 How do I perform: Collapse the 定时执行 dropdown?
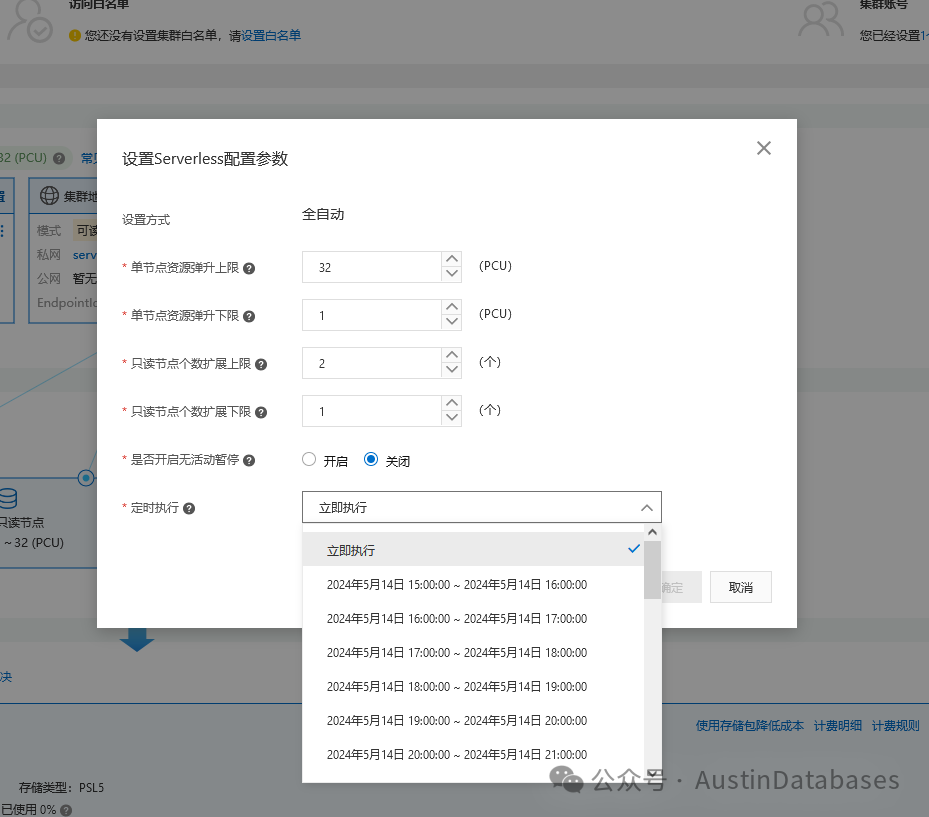(x=646, y=508)
